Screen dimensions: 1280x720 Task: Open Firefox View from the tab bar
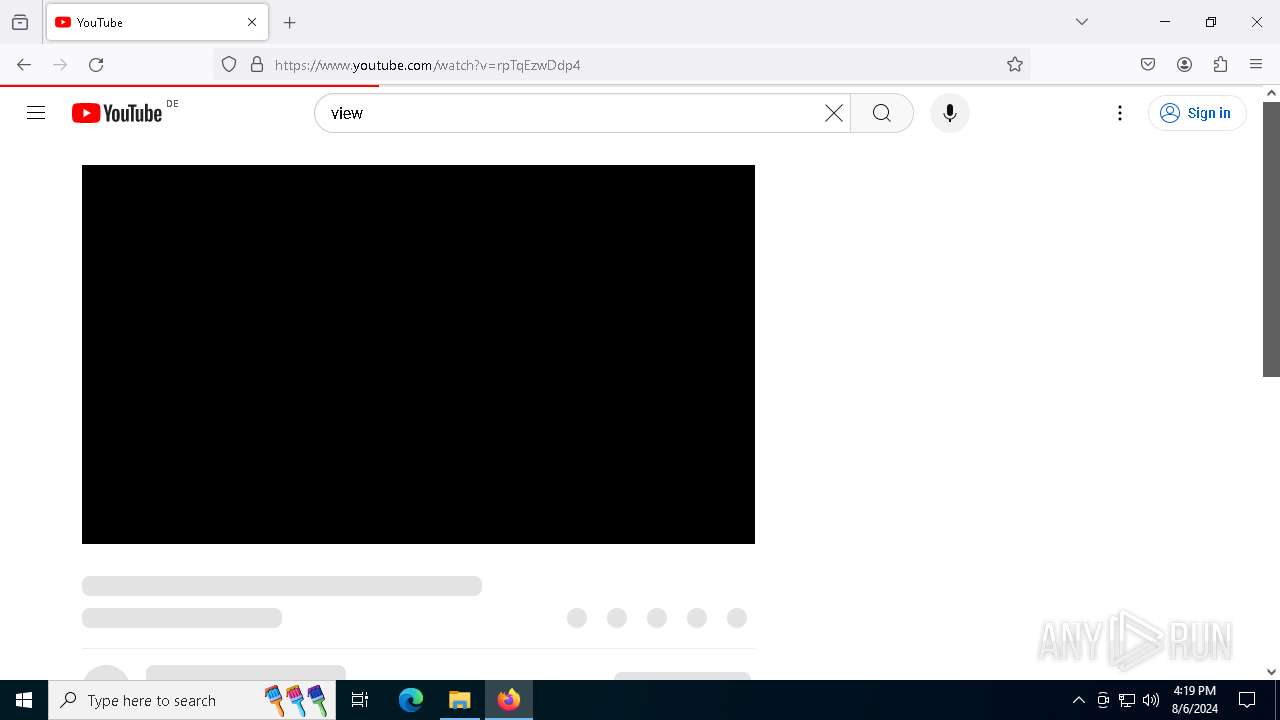coord(20,22)
